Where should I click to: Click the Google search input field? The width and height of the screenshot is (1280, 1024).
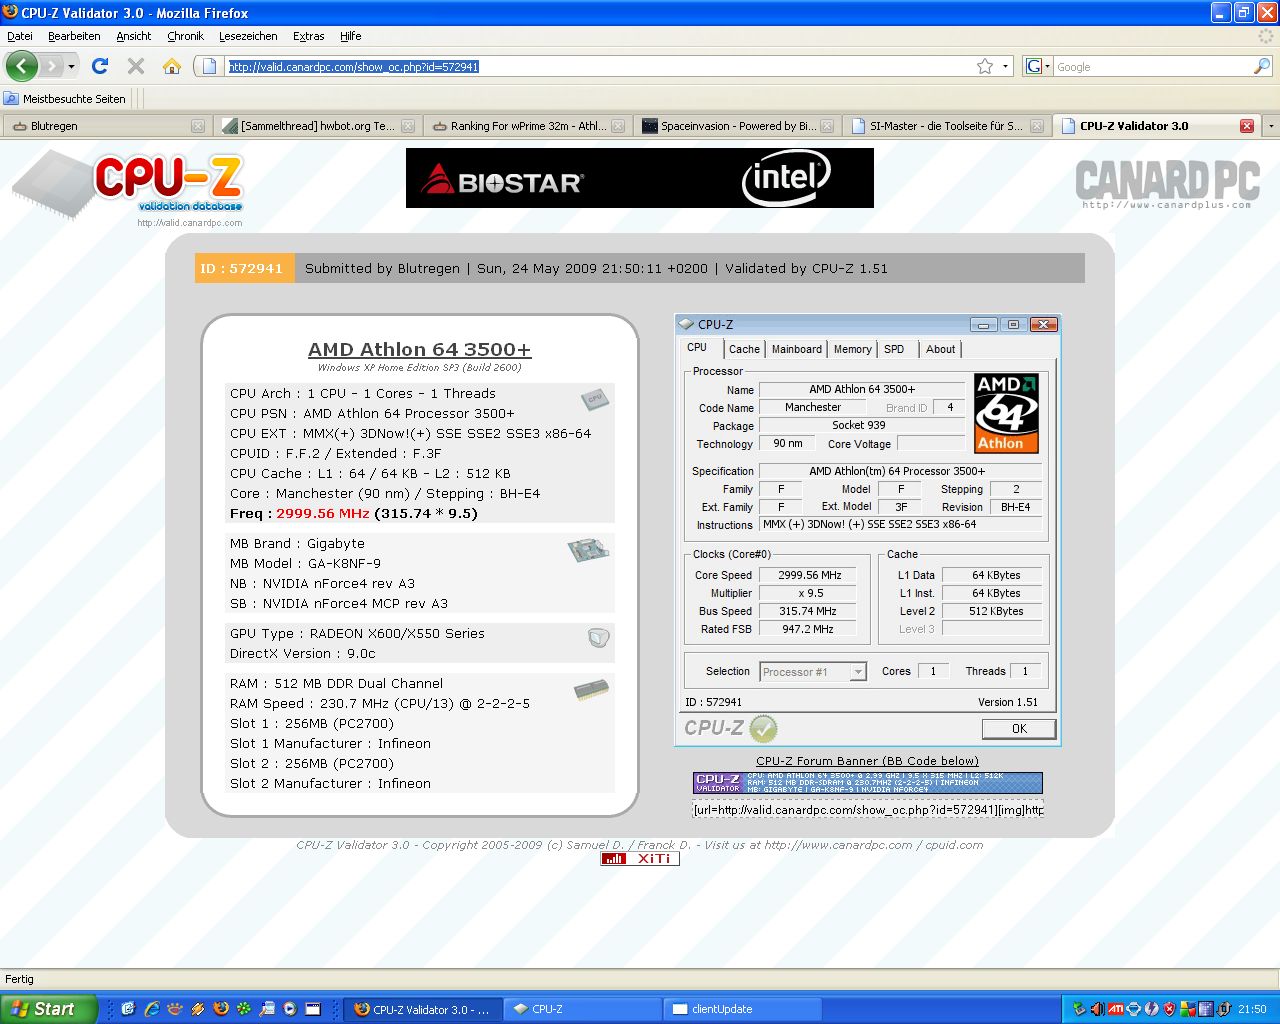pyautogui.click(x=1153, y=66)
